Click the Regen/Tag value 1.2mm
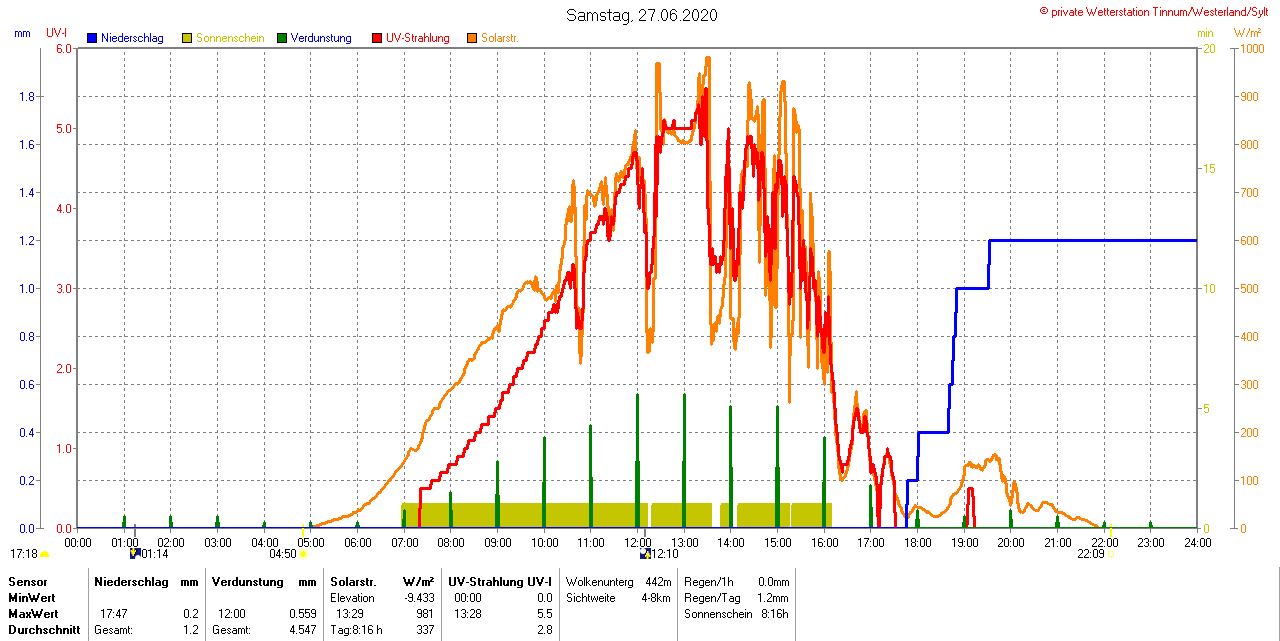This screenshot has width=1280, height=641. [773, 598]
